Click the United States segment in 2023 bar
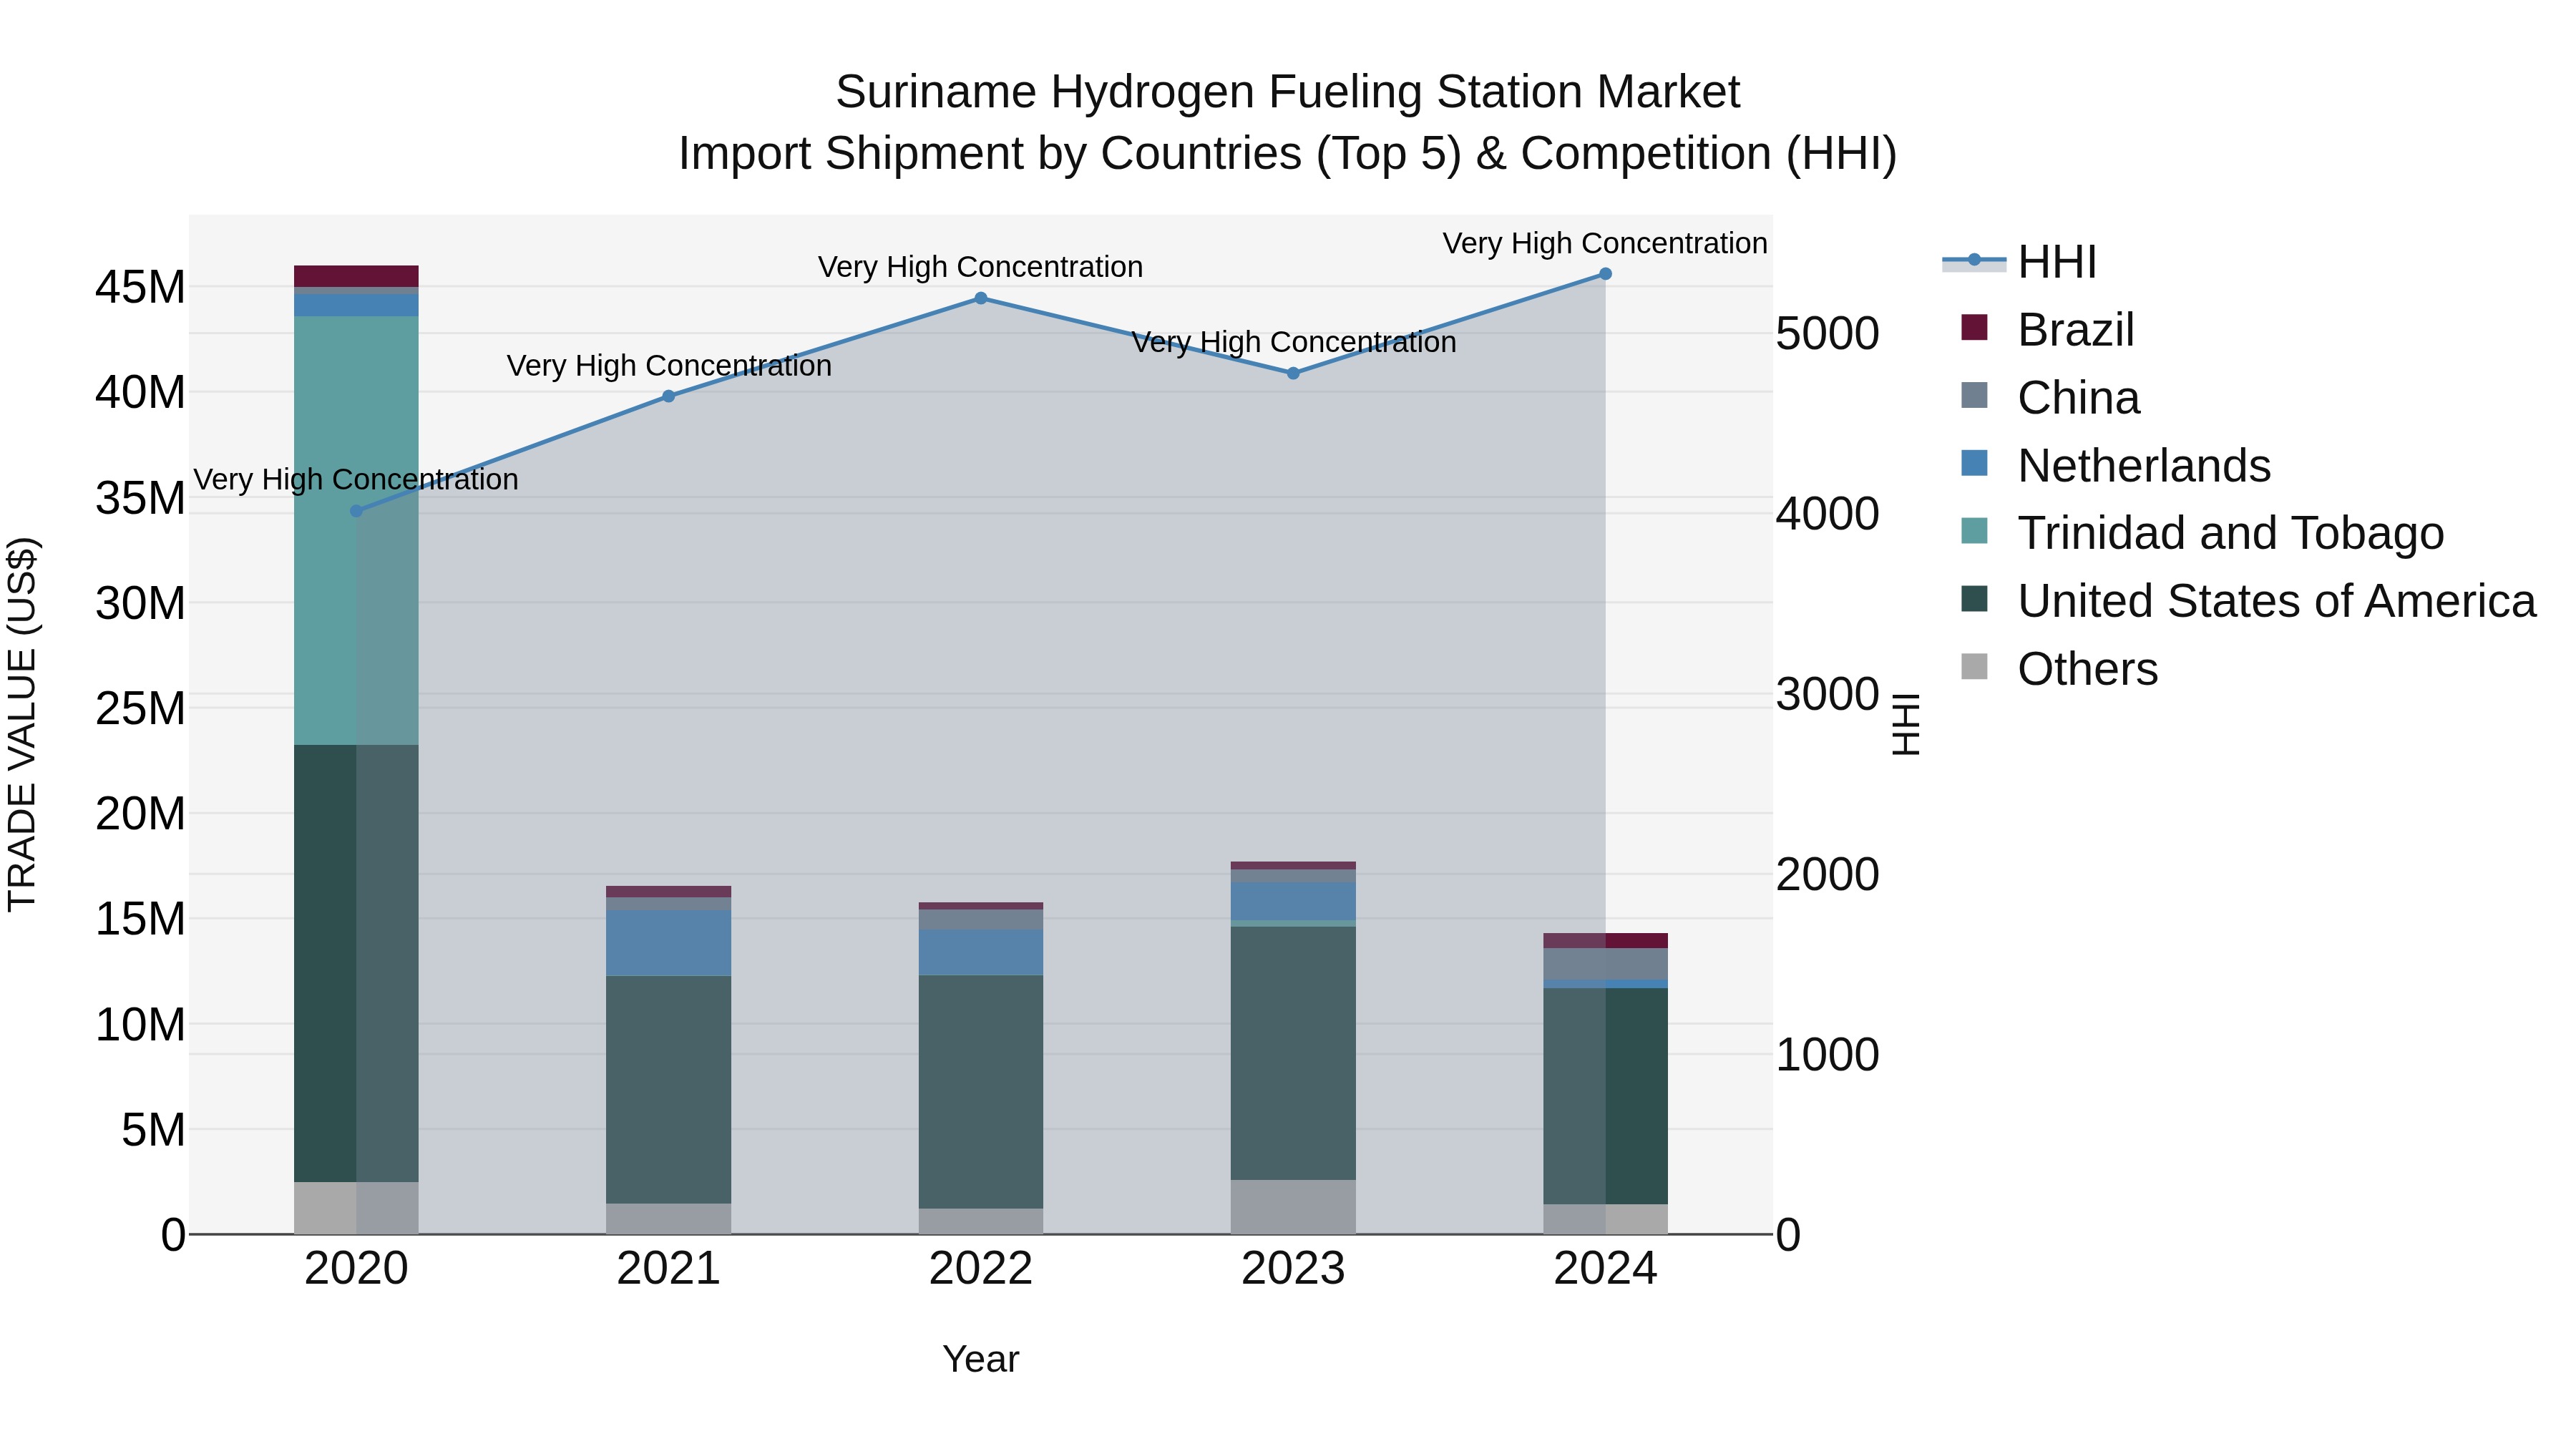Image resolution: width=2576 pixels, height=1449 pixels. 1293,1053
